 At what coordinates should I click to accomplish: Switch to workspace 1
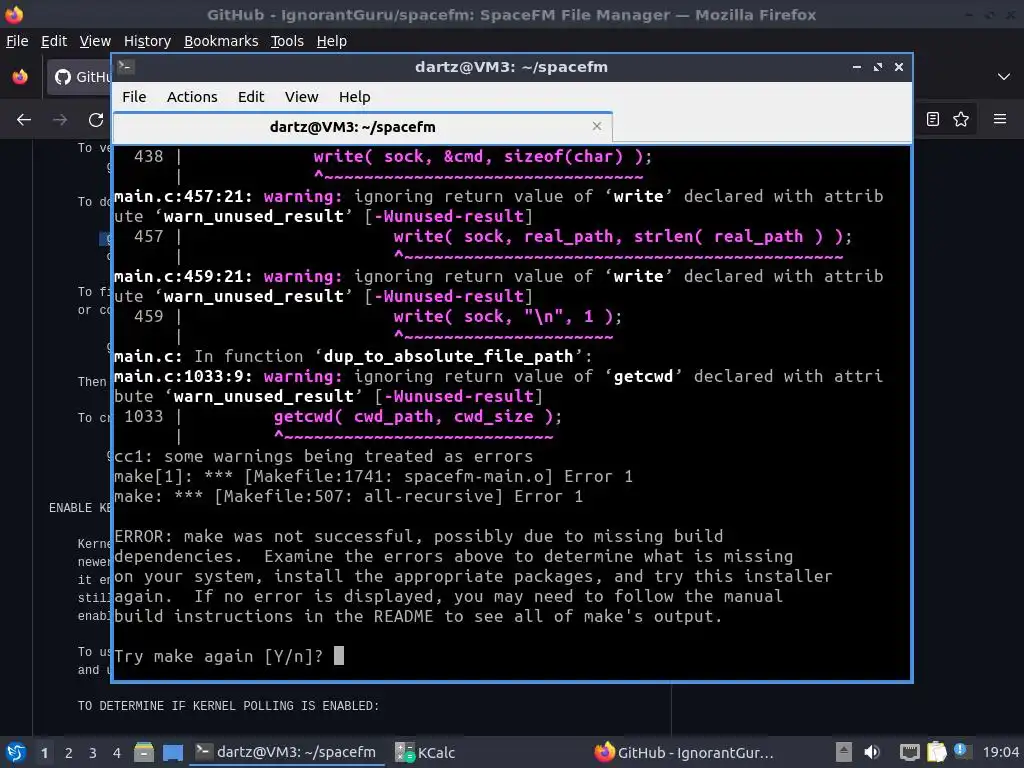click(44, 753)
